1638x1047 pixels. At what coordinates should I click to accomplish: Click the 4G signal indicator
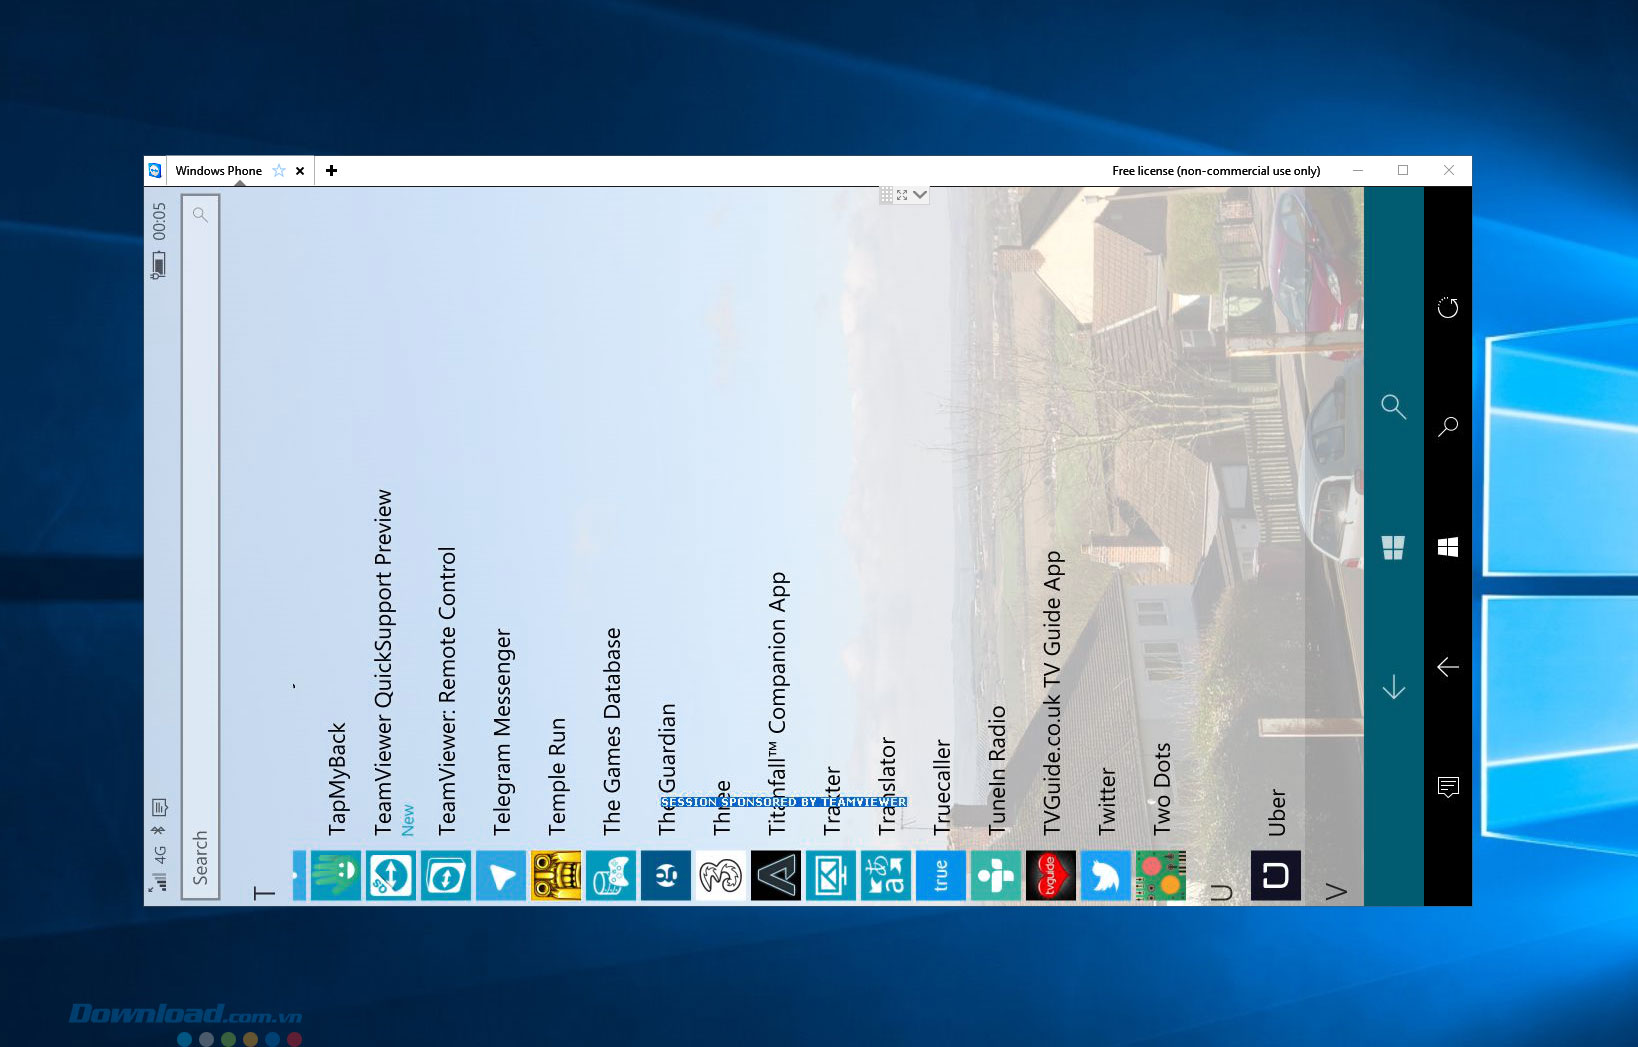(x=159, y=855)
